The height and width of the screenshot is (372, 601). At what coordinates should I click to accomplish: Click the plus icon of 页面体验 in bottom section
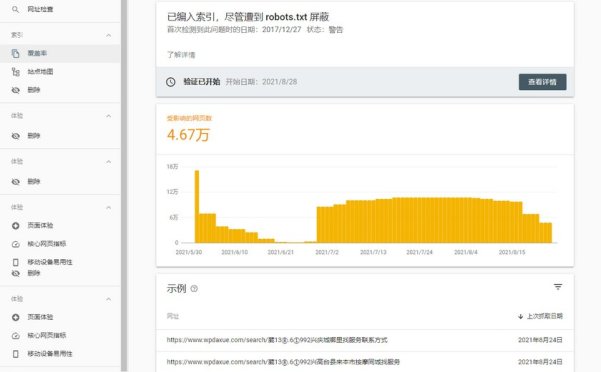coord(15,317)
